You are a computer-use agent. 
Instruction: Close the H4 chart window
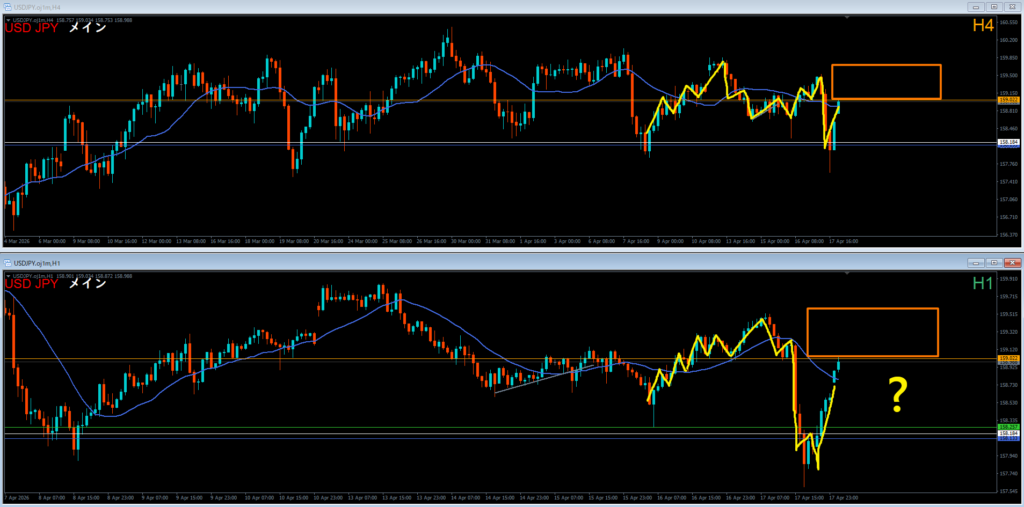pyautogui.click(x=1011, y=5)
